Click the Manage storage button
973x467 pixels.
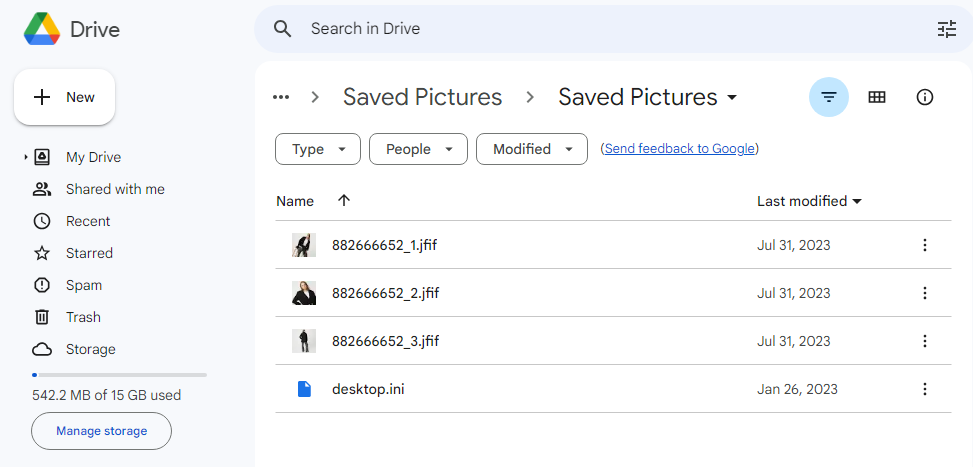101,430
